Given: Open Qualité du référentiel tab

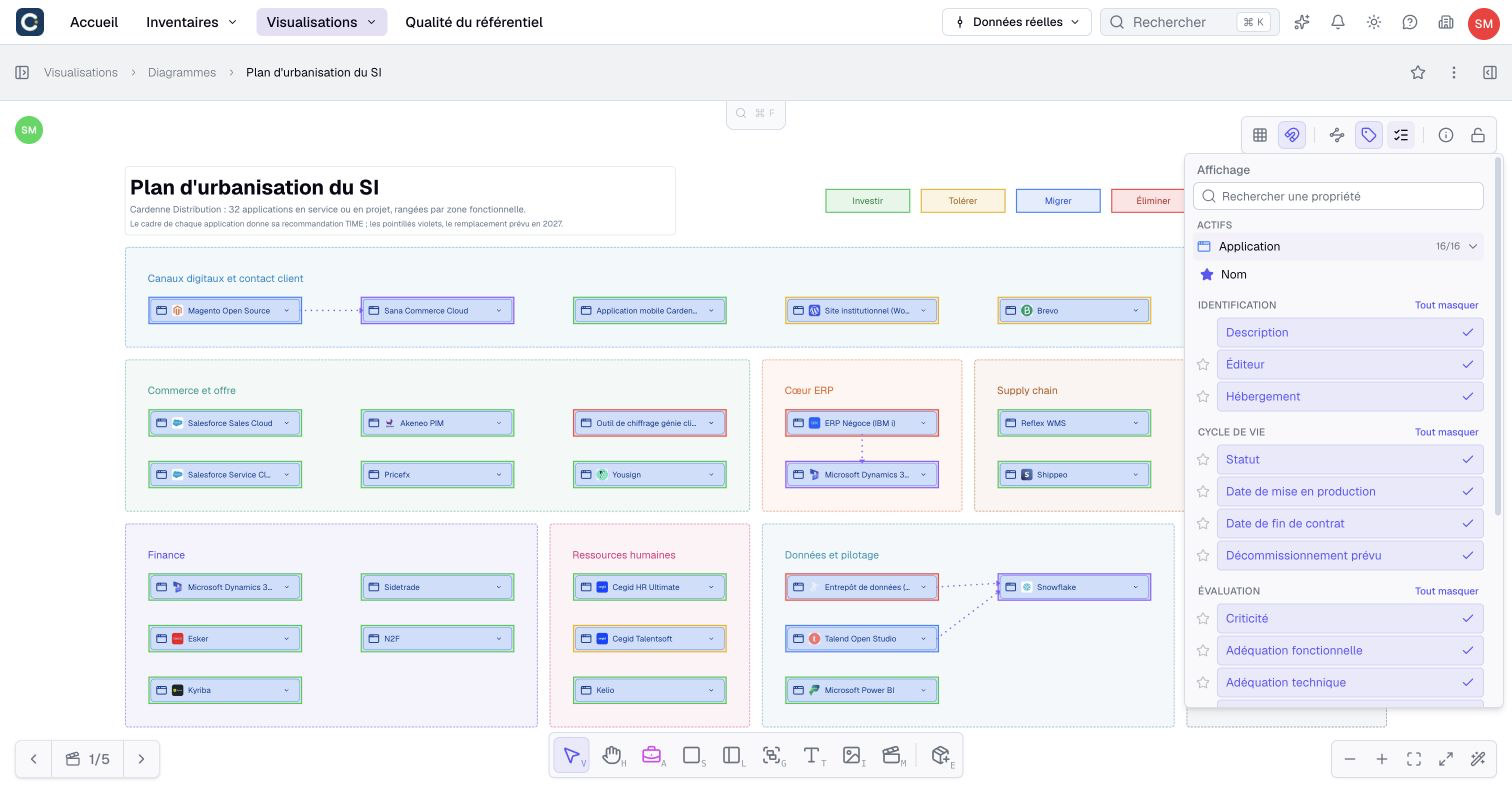Looking at the screenshot, I should [x=474, y=22].
